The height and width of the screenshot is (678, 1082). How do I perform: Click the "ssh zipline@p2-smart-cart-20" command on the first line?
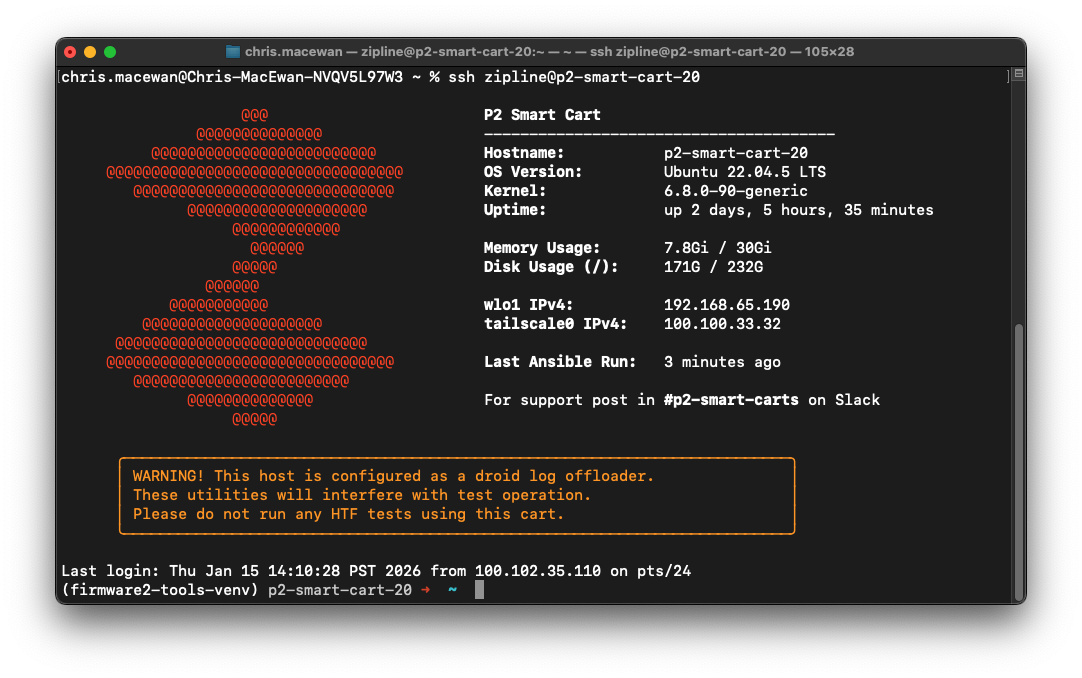[574, 77]
